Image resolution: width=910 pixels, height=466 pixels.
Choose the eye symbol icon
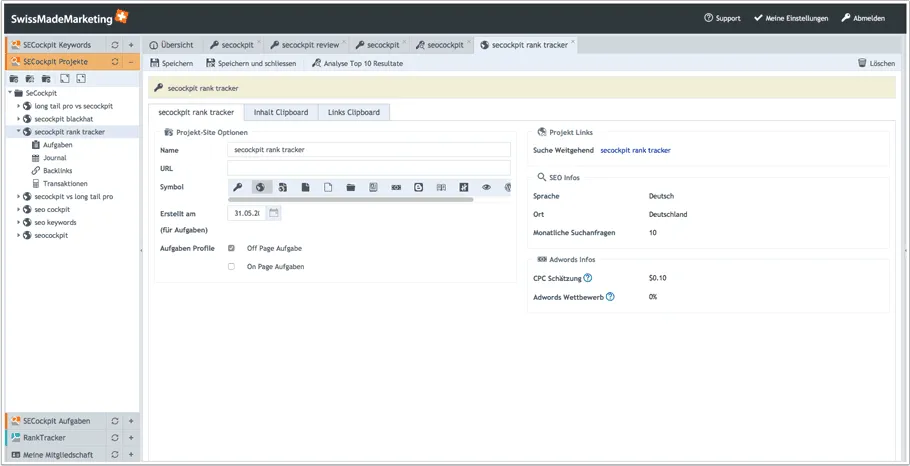click(x=487, y=187)
